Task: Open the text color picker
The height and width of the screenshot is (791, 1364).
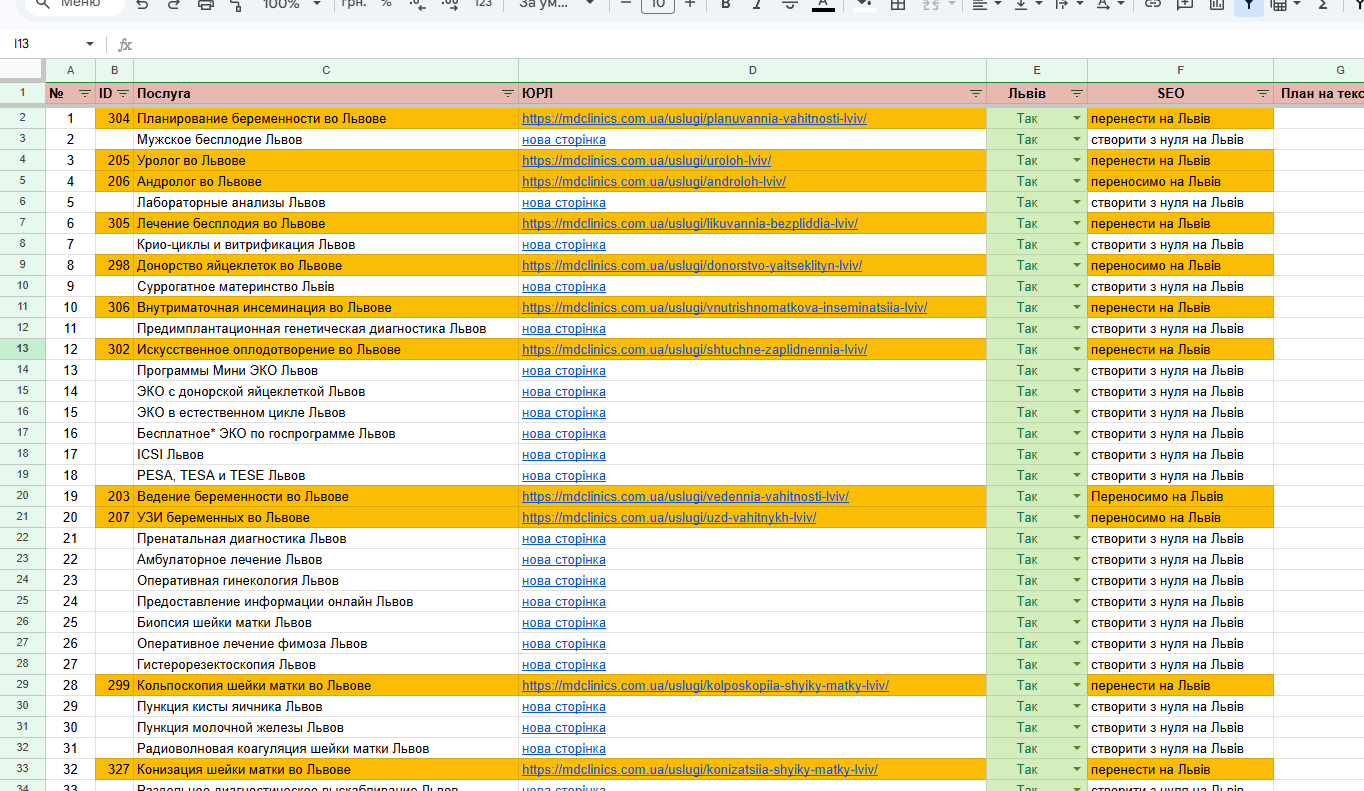Action: [823, 5]
